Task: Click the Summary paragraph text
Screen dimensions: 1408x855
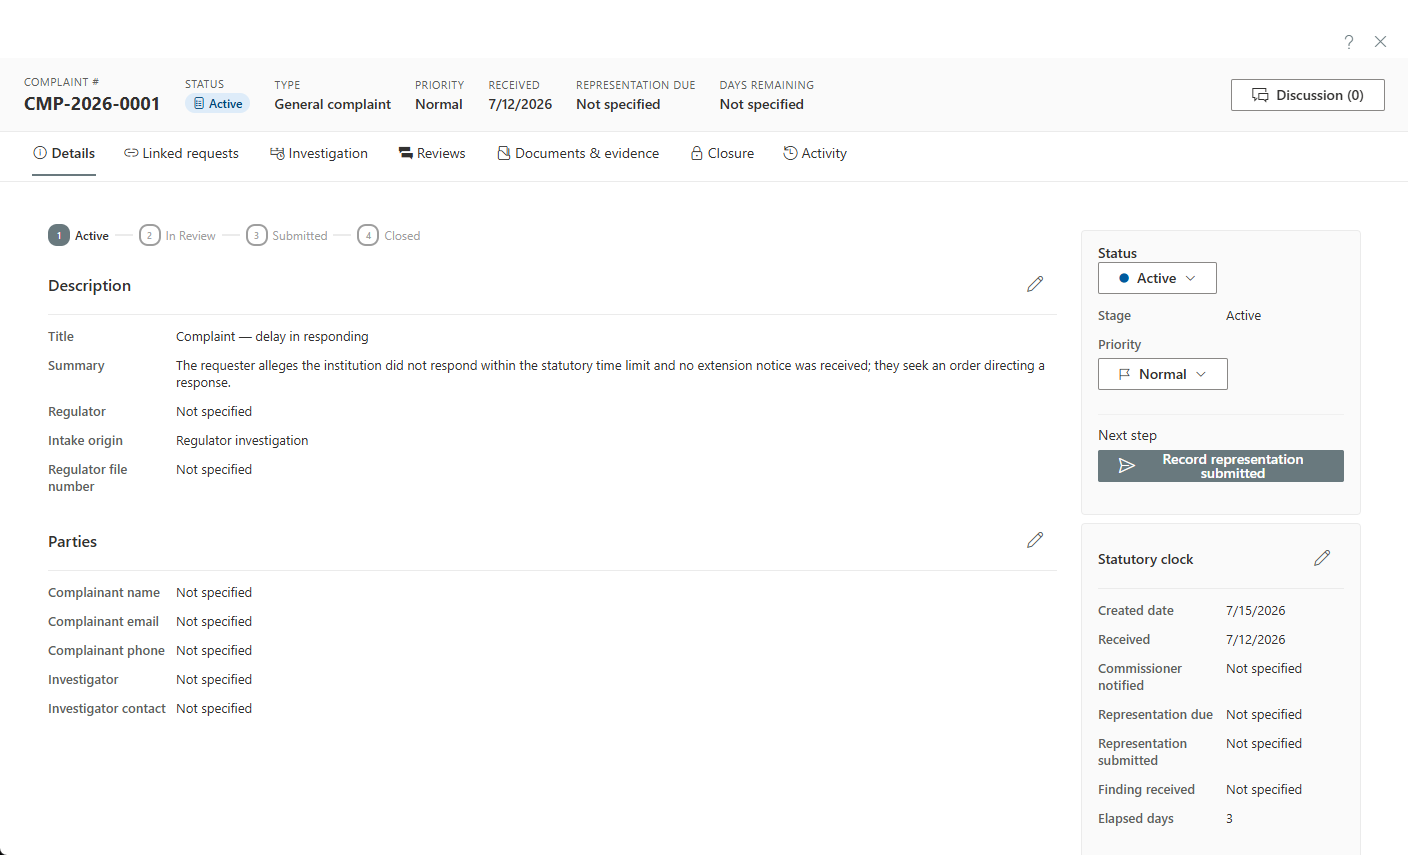Action: pos(610,374)
